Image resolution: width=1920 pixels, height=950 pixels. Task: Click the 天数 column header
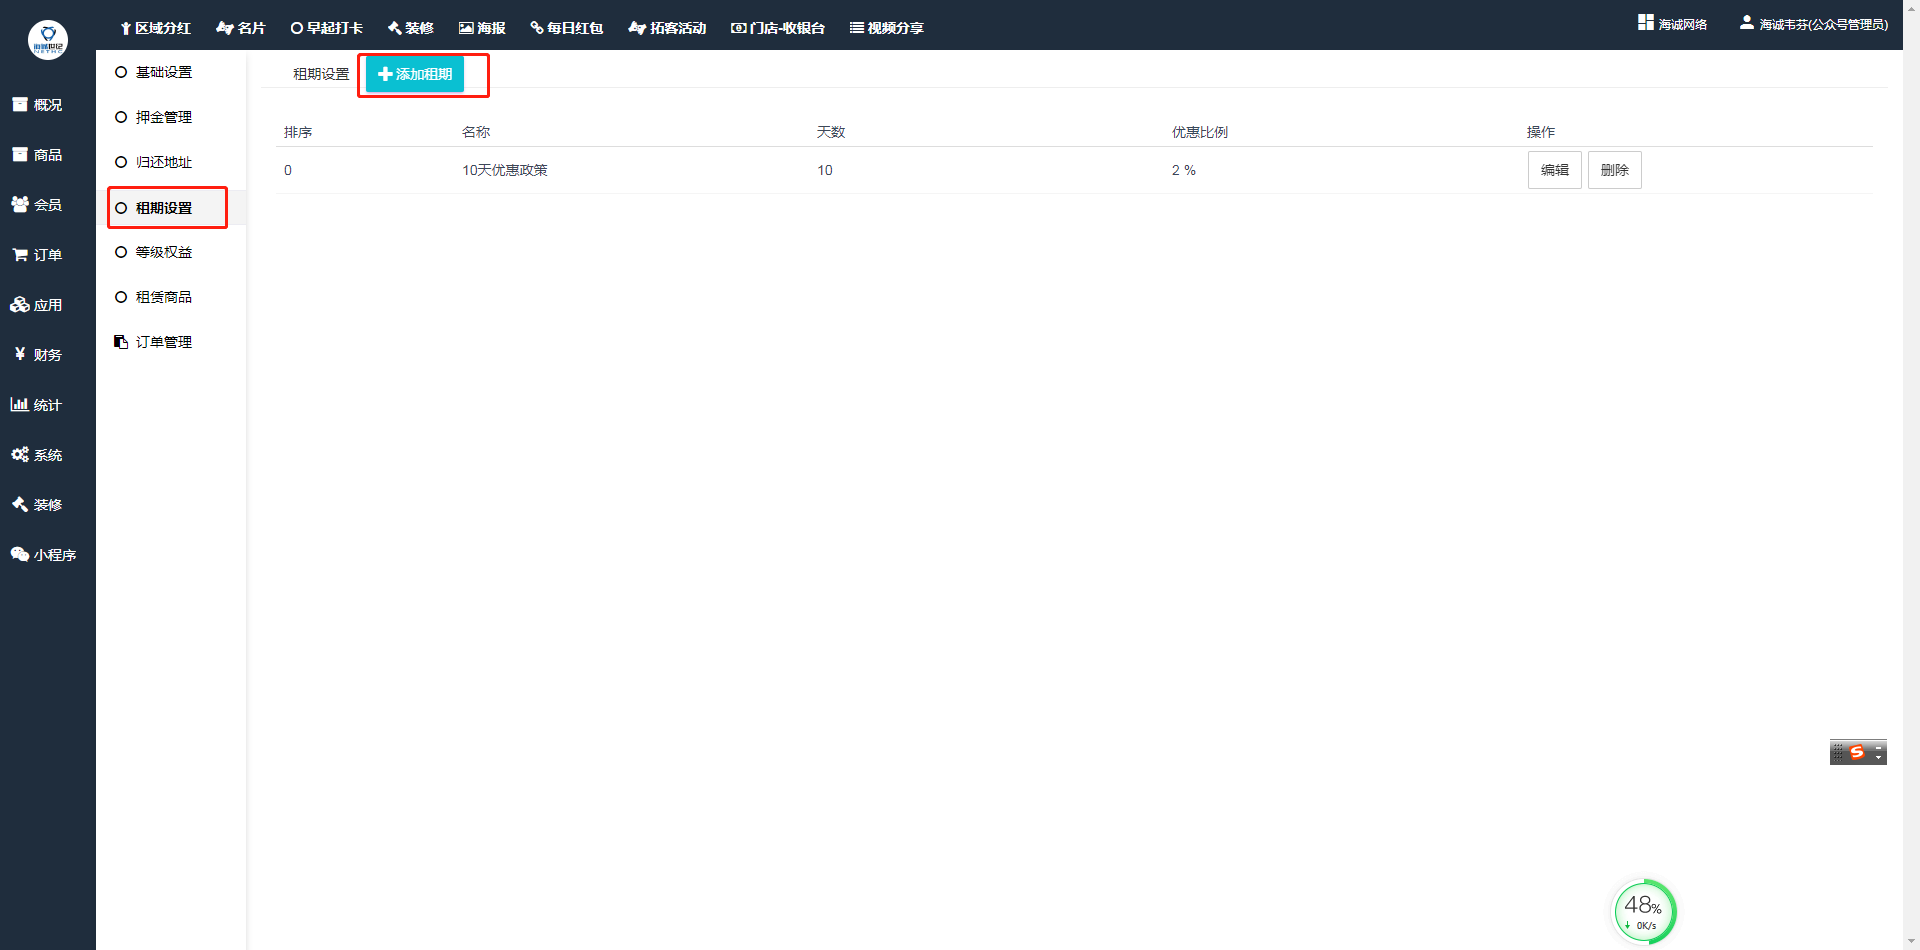click(831, 132)
